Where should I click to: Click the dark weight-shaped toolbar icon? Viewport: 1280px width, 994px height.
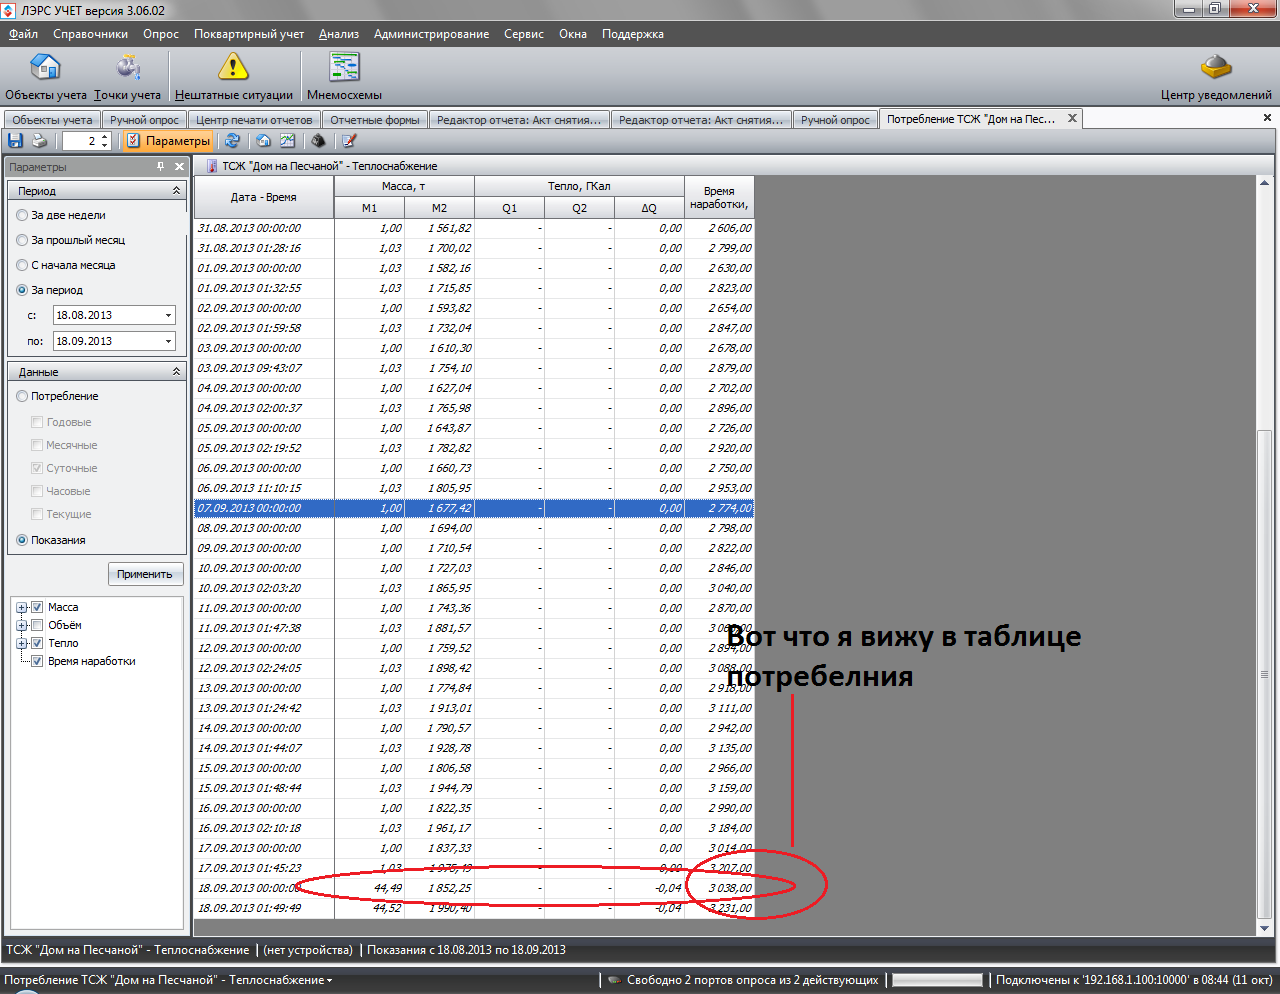(318, 141)
